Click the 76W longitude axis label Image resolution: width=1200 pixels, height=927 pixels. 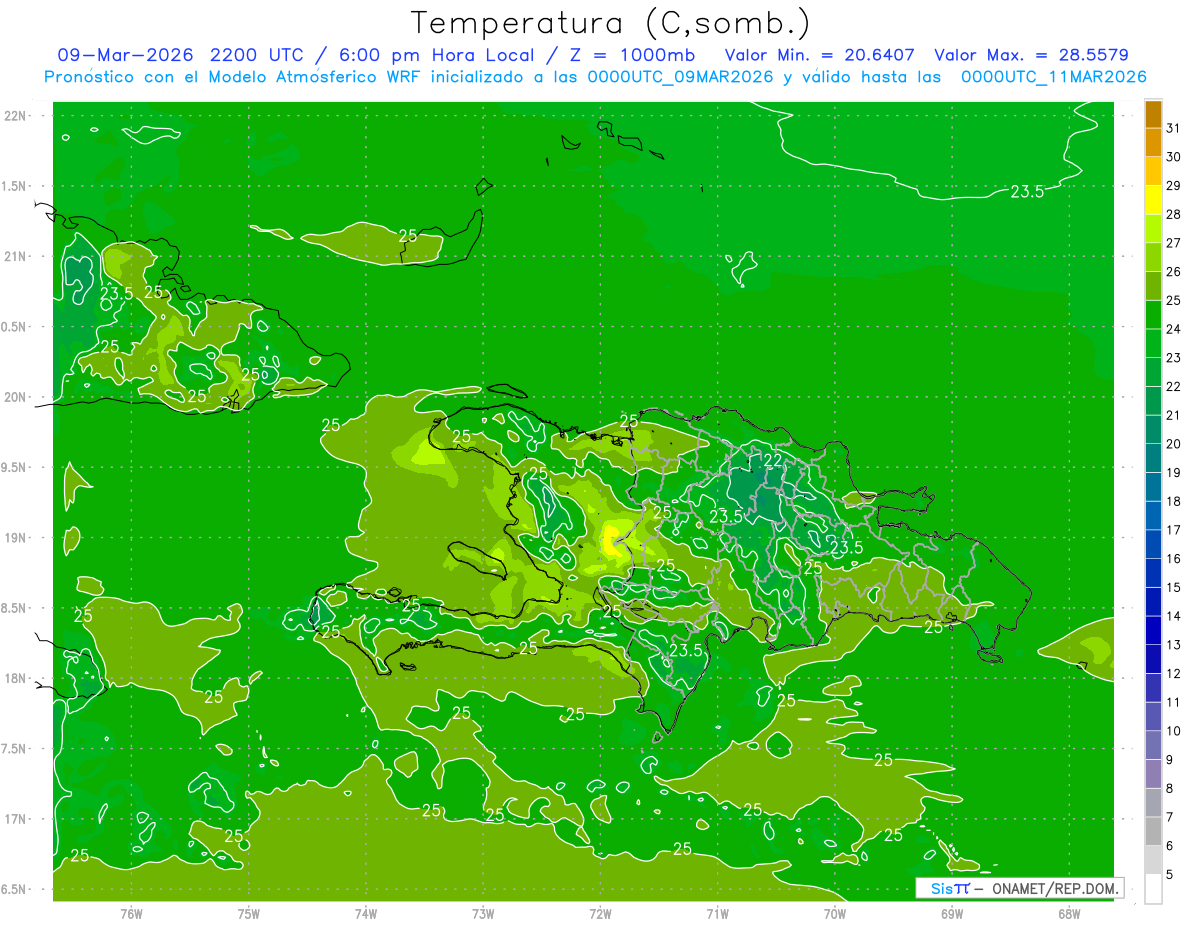131,914
